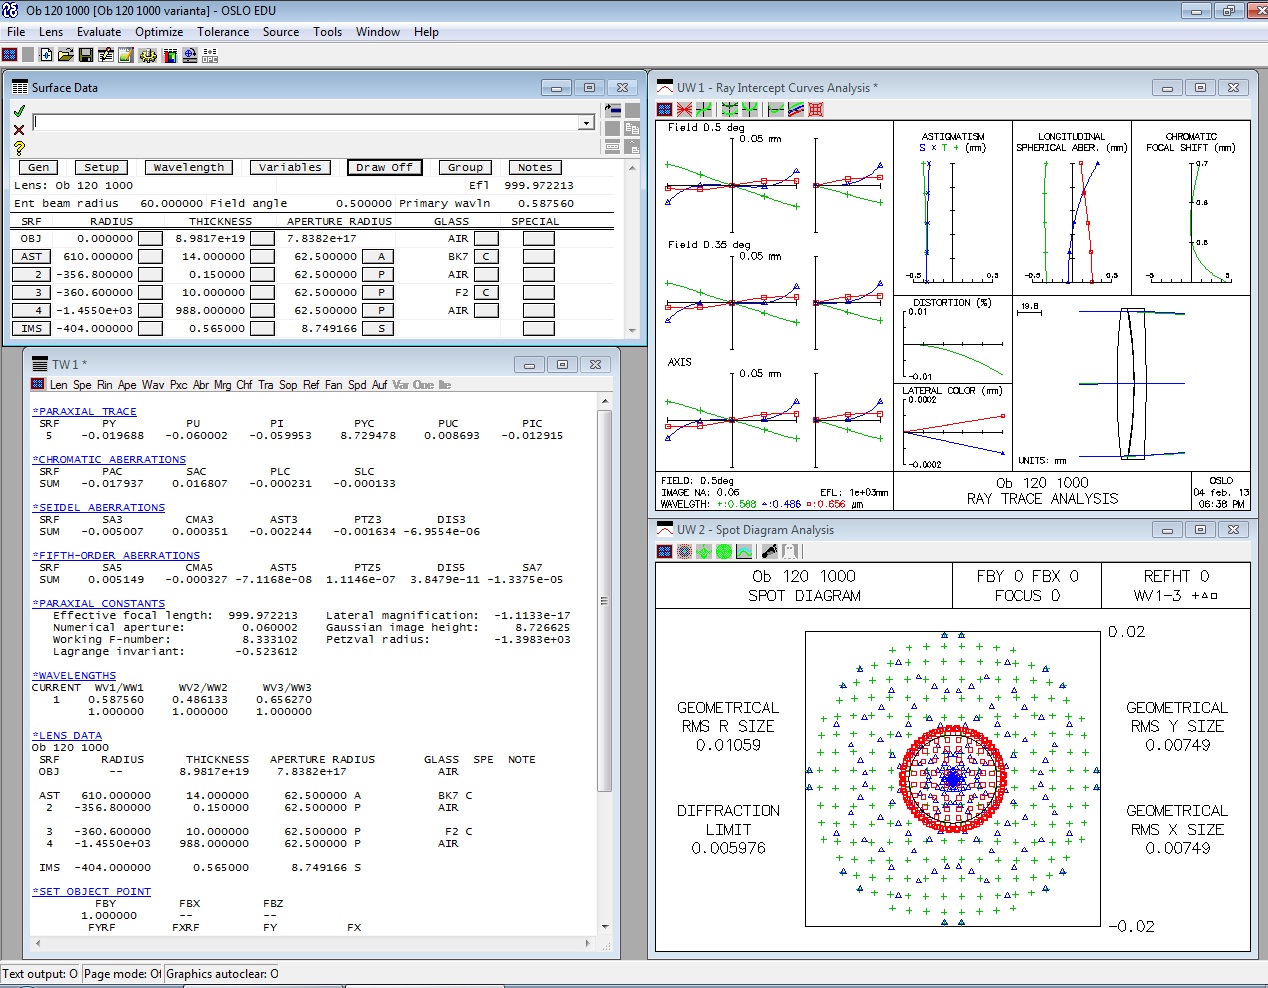Click the cyan curve plot icon in UW2

tap(744, 551)
